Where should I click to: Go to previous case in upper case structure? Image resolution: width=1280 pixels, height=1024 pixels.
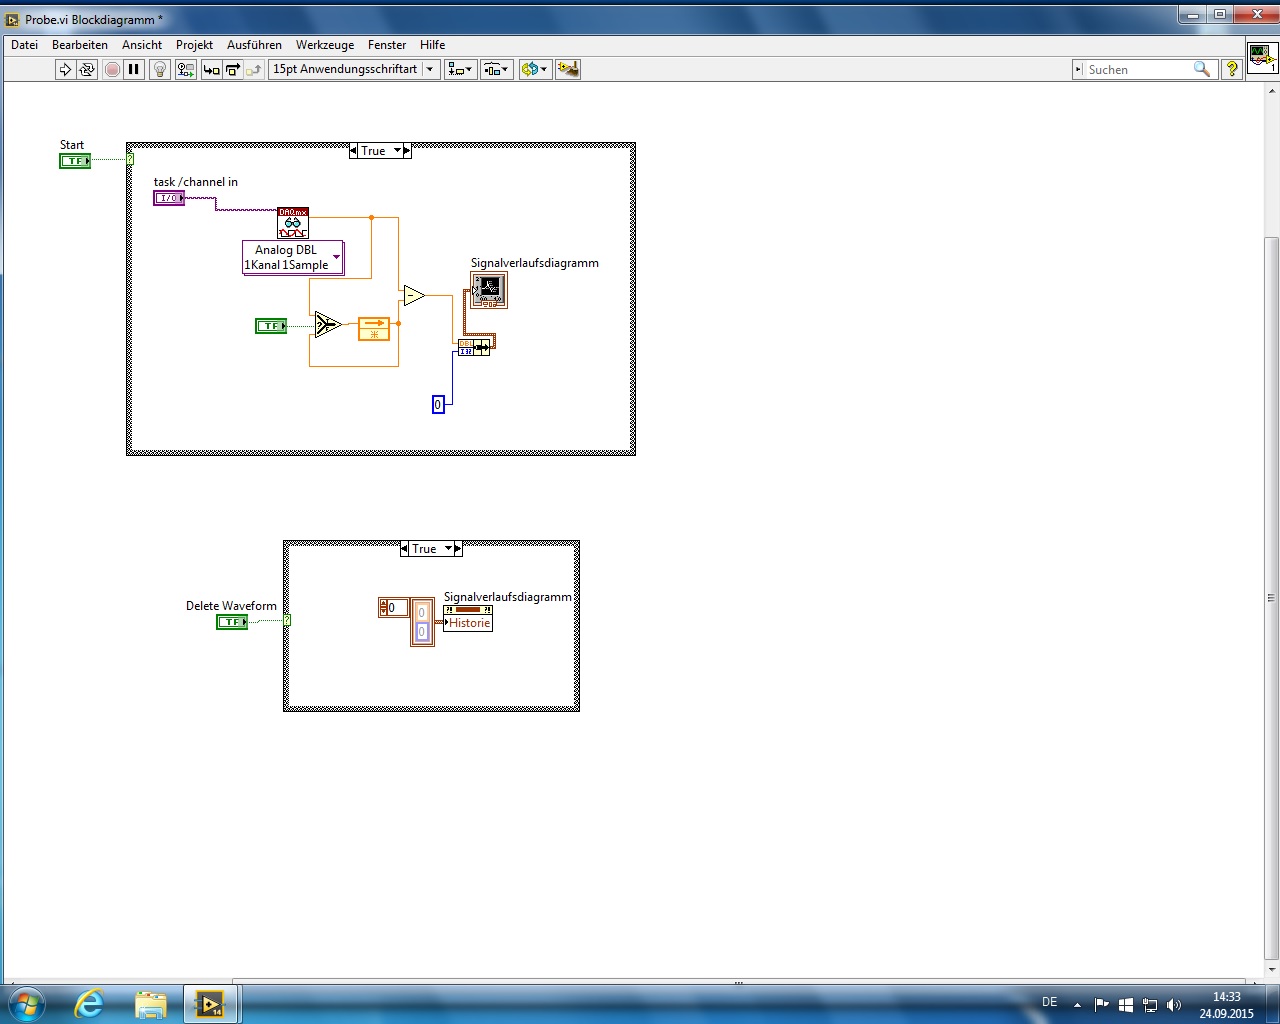click(x=354, y=151)
